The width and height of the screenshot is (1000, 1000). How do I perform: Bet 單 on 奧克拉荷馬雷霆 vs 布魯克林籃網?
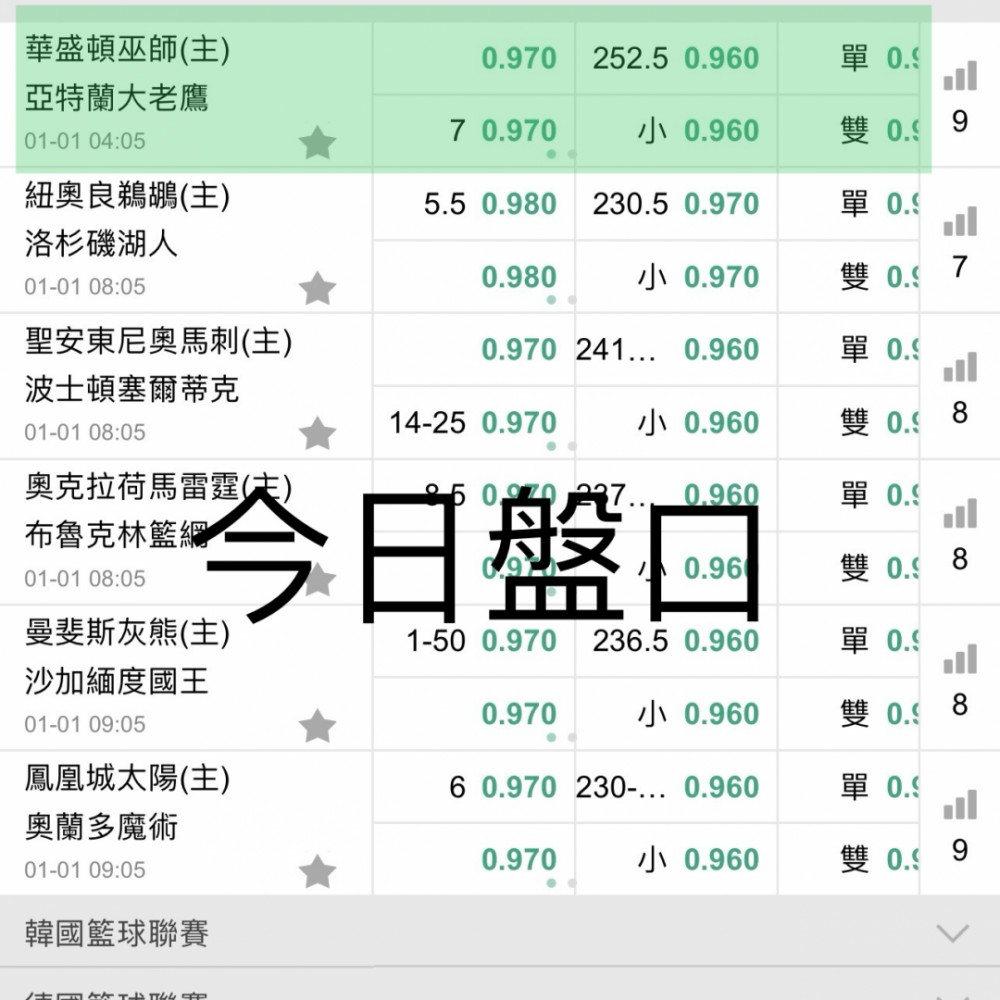click(x=848, y=495)
